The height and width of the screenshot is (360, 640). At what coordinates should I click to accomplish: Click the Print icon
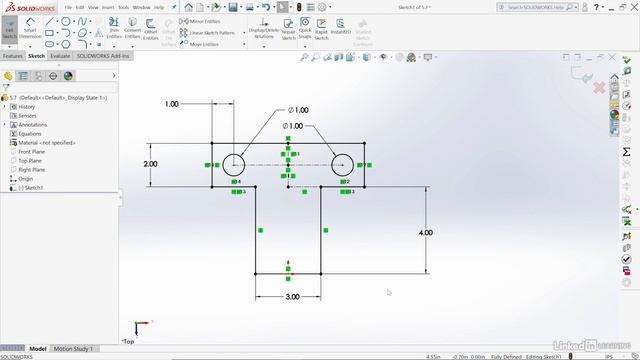(249, 7)
